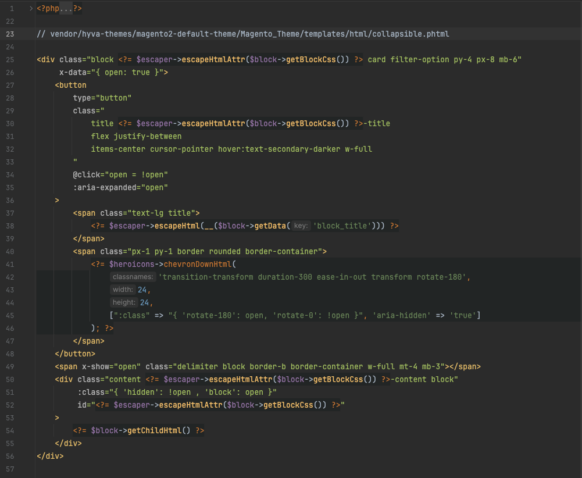The image size is (582, 478).
Task: Click 'hover:text-secondary-darker' class name
Action: click(x=279, y=149)
